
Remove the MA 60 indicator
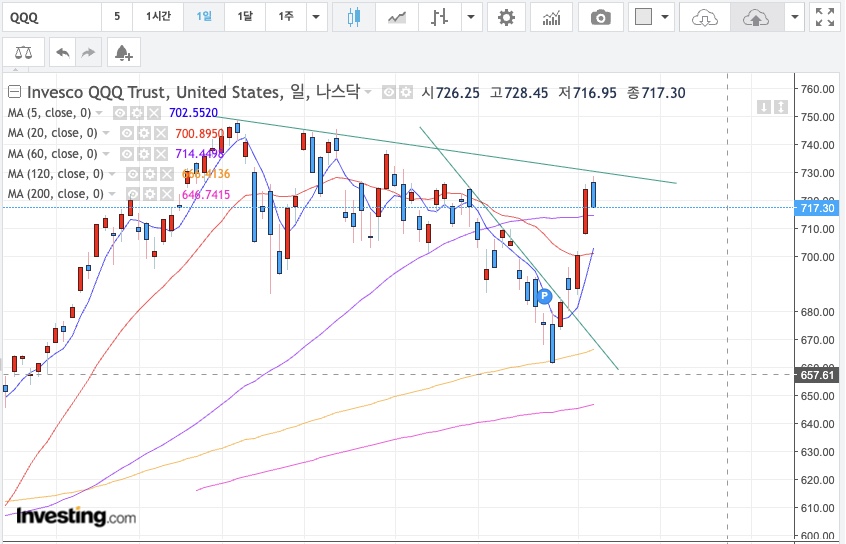point(161,154)
